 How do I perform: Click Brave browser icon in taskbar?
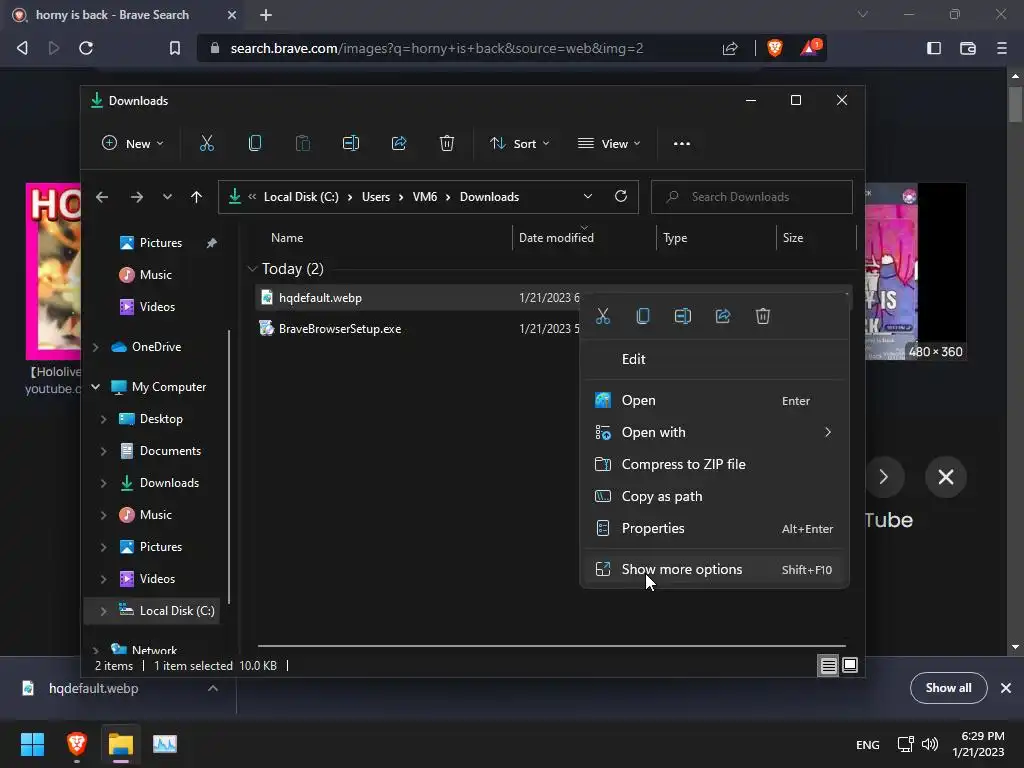coord(77,744)
